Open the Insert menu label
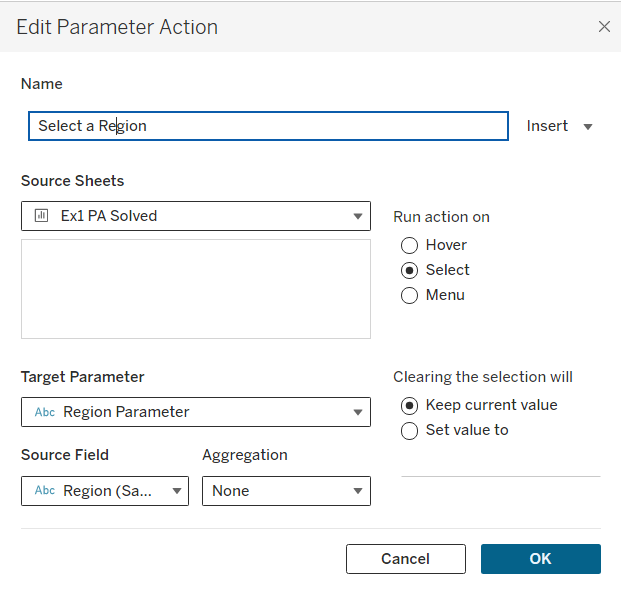 click(x=547, y=126)
